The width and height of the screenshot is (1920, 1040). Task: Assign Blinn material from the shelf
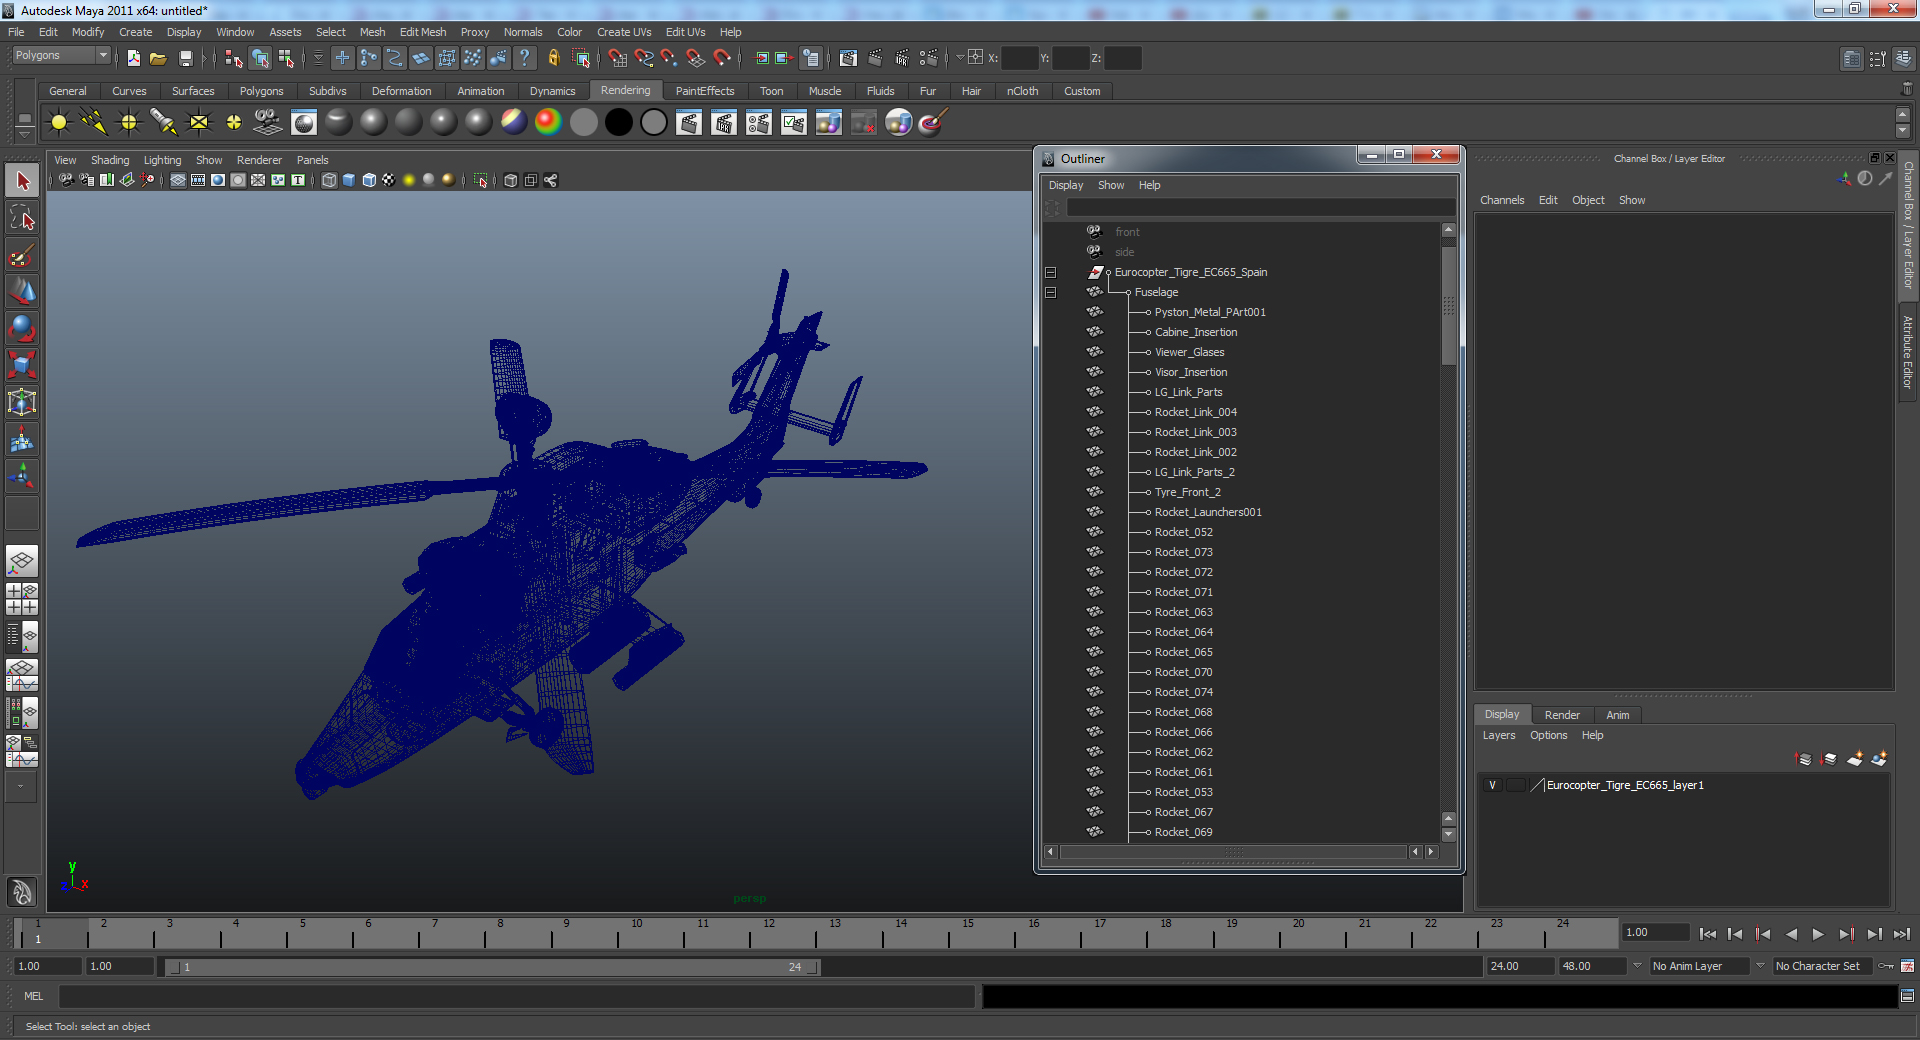(x=374, y=123)
